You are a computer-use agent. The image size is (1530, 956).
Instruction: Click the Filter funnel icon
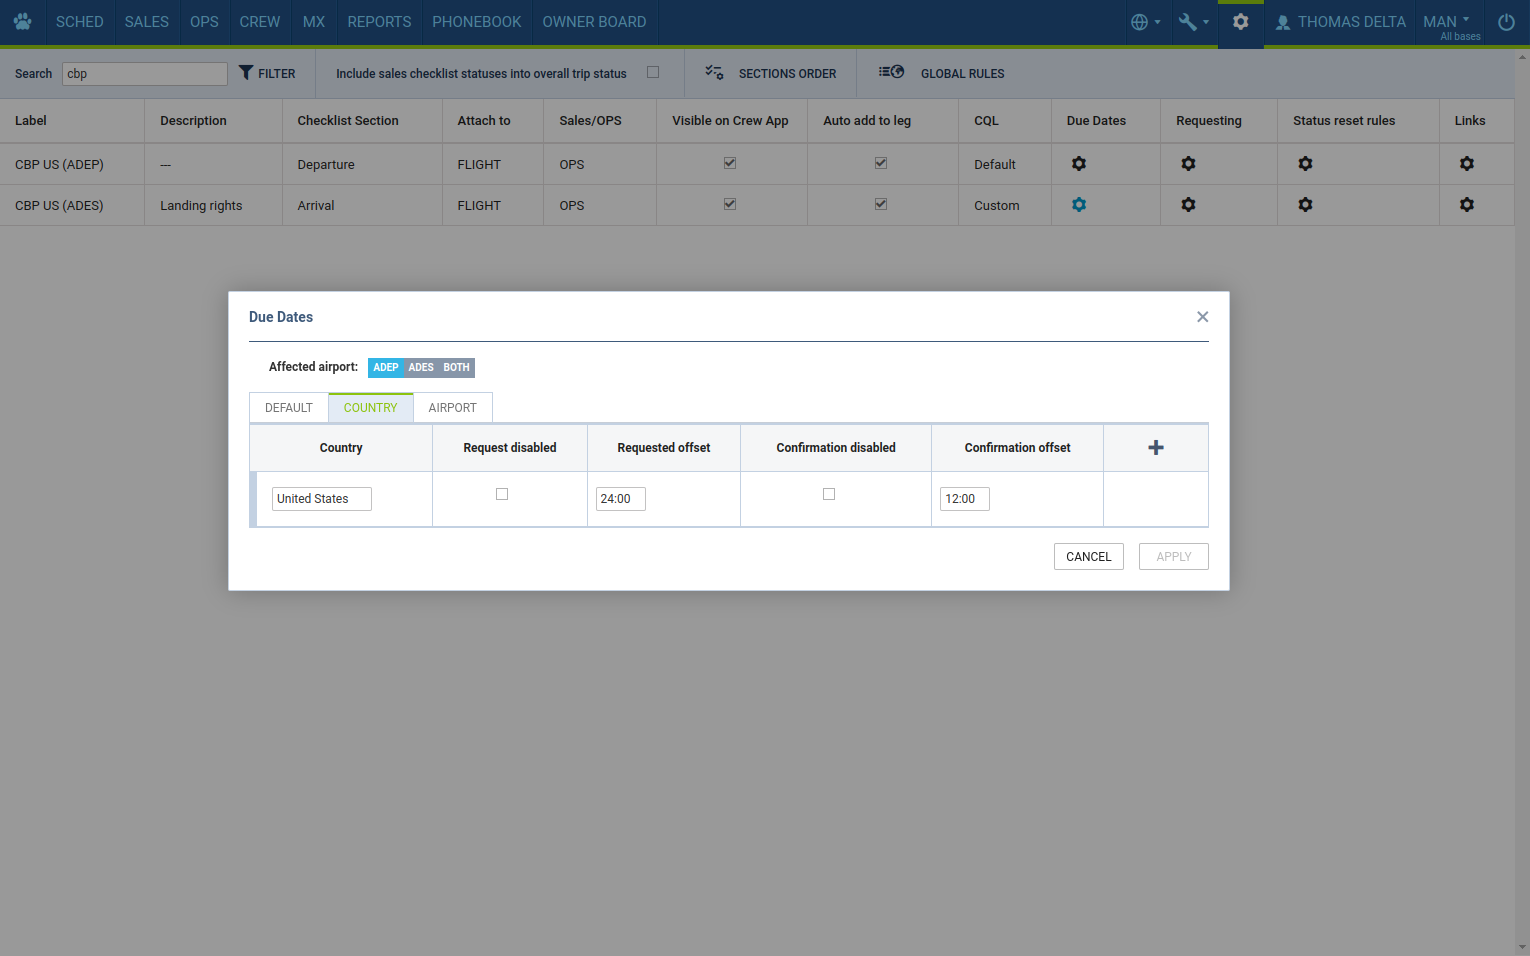click(247, 73)
